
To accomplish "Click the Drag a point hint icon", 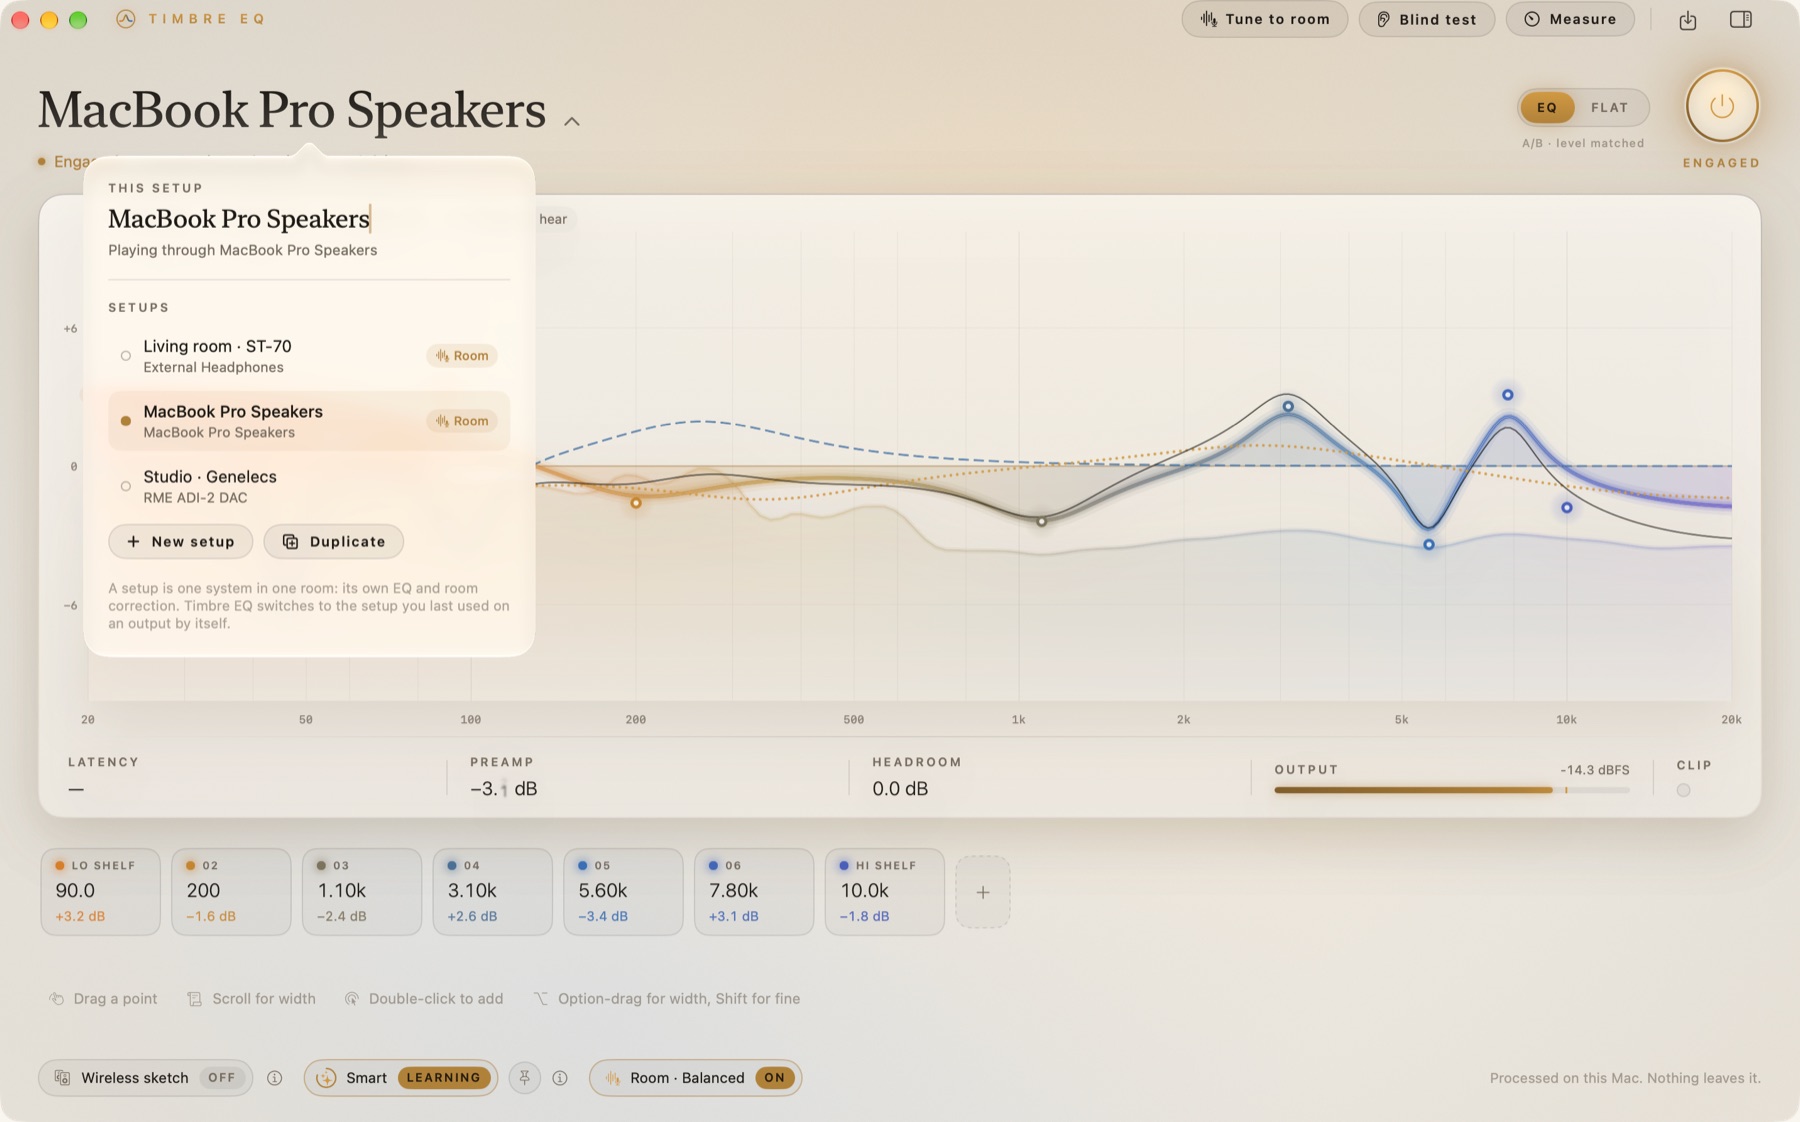I will tap(57, 999).
